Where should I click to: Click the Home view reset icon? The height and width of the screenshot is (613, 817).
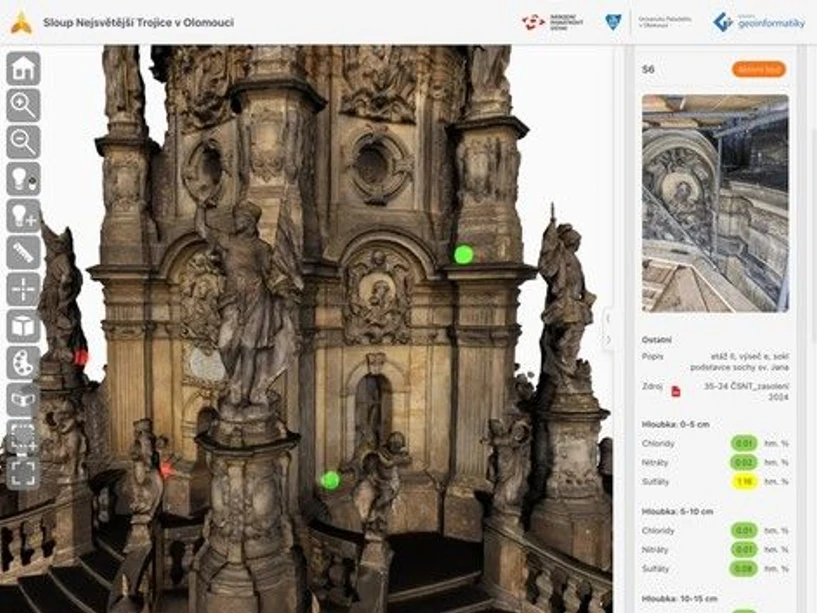(x=23, y=69)
